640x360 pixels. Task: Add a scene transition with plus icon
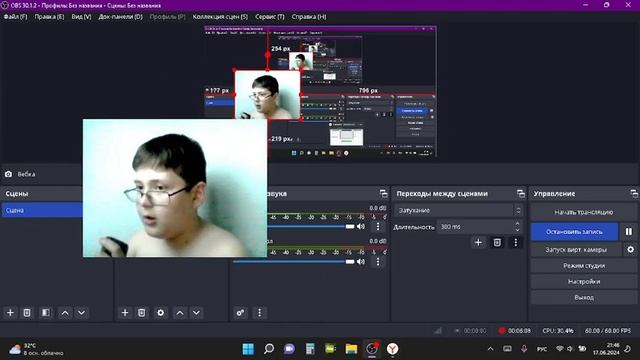[478, 242]
